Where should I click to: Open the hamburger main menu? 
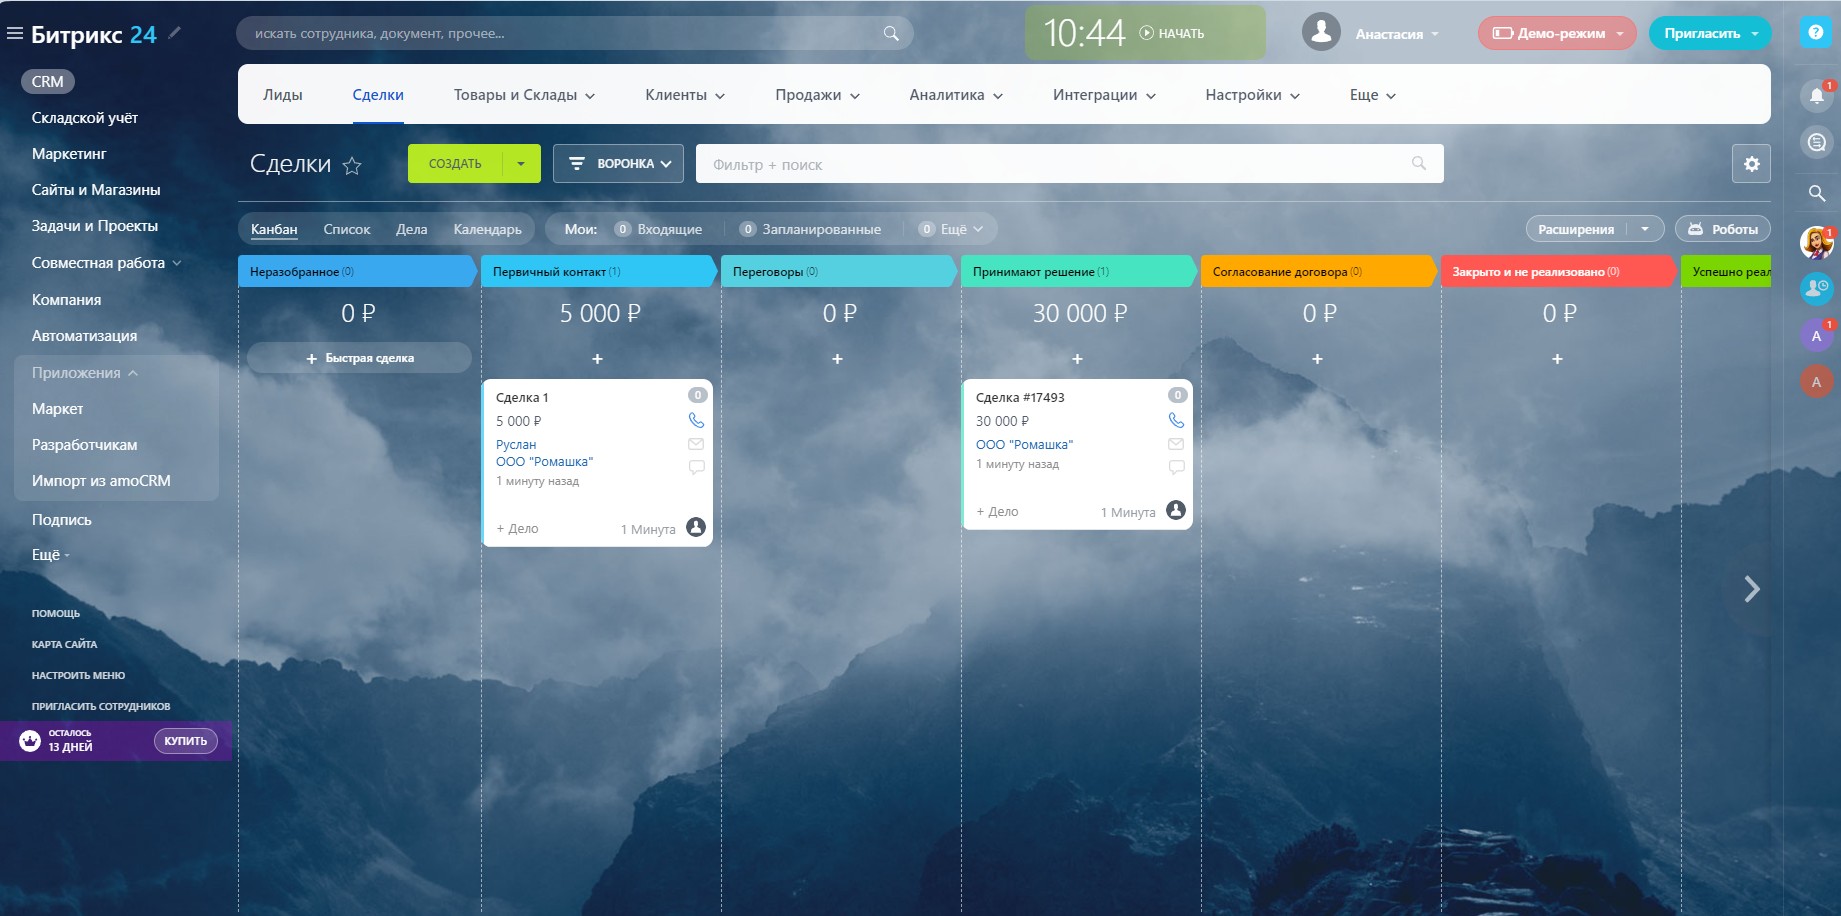(x=14, y=34)
